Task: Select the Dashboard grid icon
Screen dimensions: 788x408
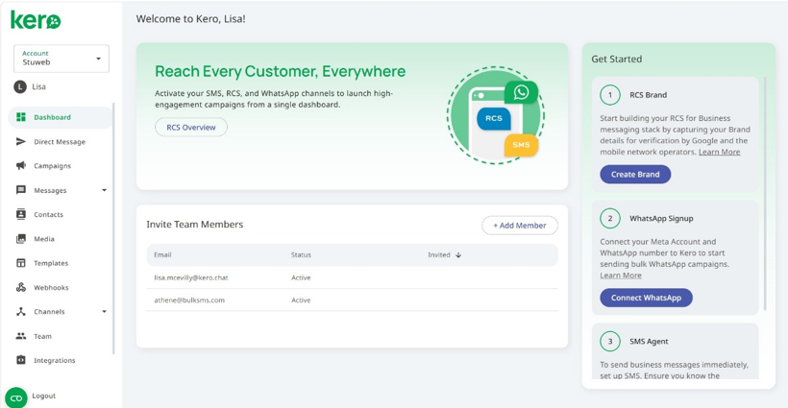Action: pyautogui.click(x=21, y=117)
